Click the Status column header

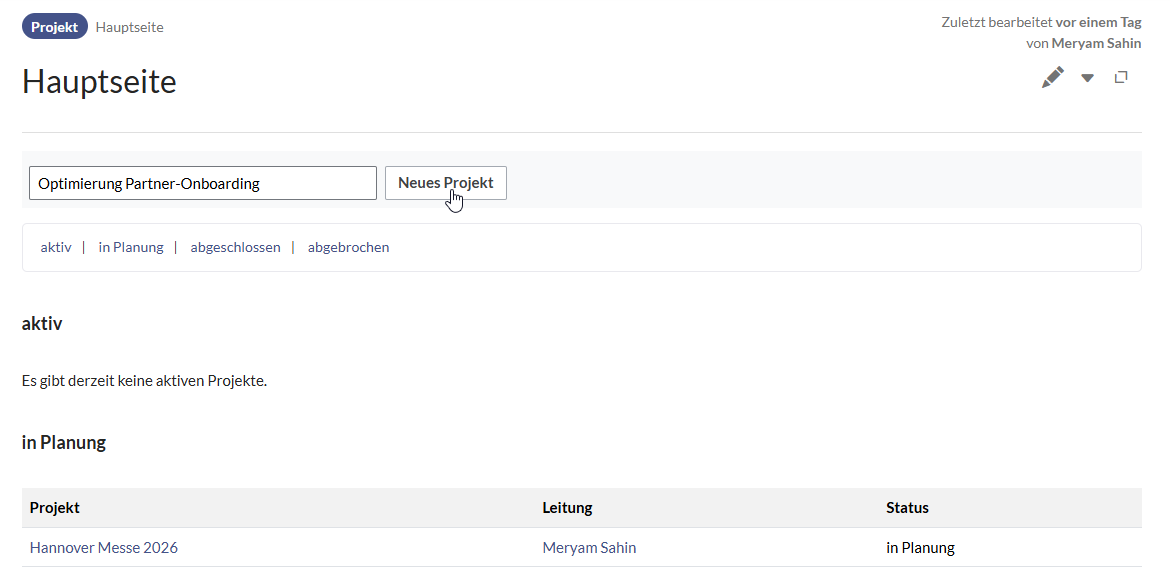pyautogui.click(x=907, y=507)
